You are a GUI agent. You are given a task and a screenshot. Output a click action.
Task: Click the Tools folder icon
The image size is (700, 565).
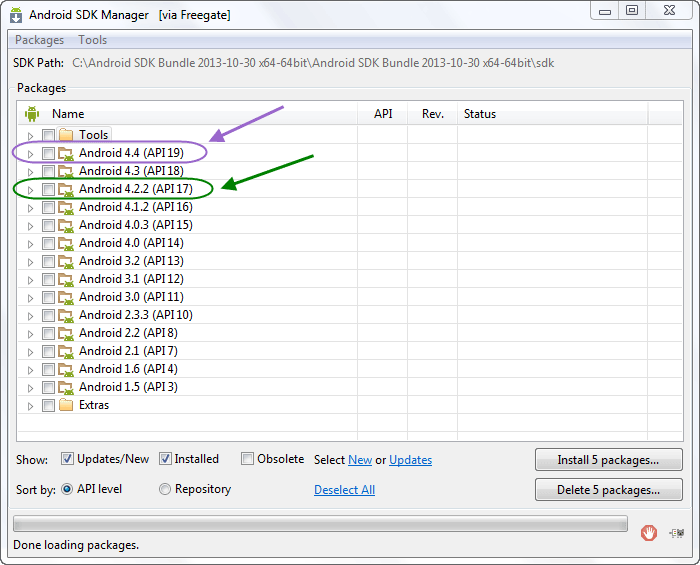tap(66, 135)
